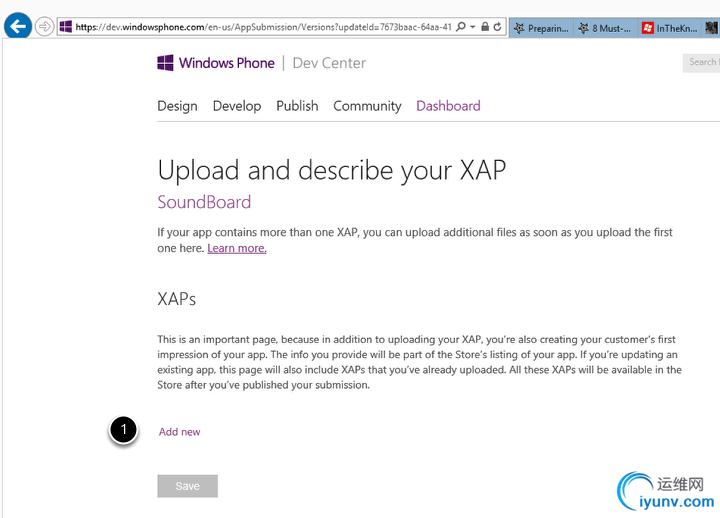Viewport: 720px width, 518px height.
Task: Open the Learn more link
Action: [x=237, y=248]
